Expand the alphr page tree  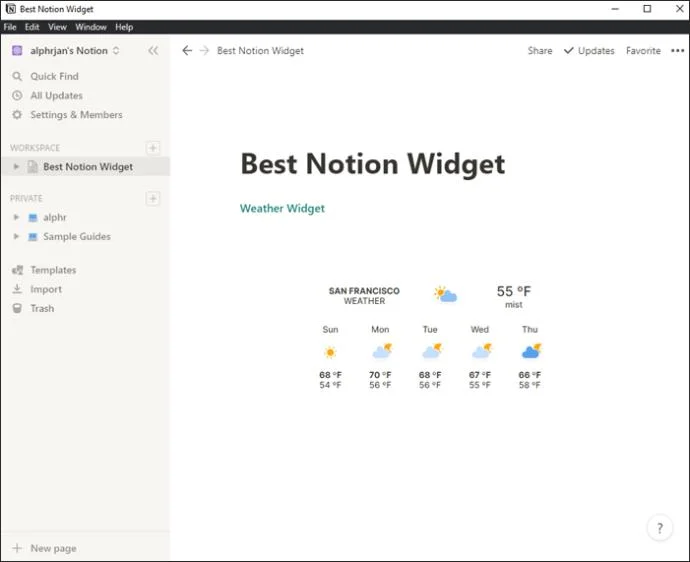(x=16, y=217)
